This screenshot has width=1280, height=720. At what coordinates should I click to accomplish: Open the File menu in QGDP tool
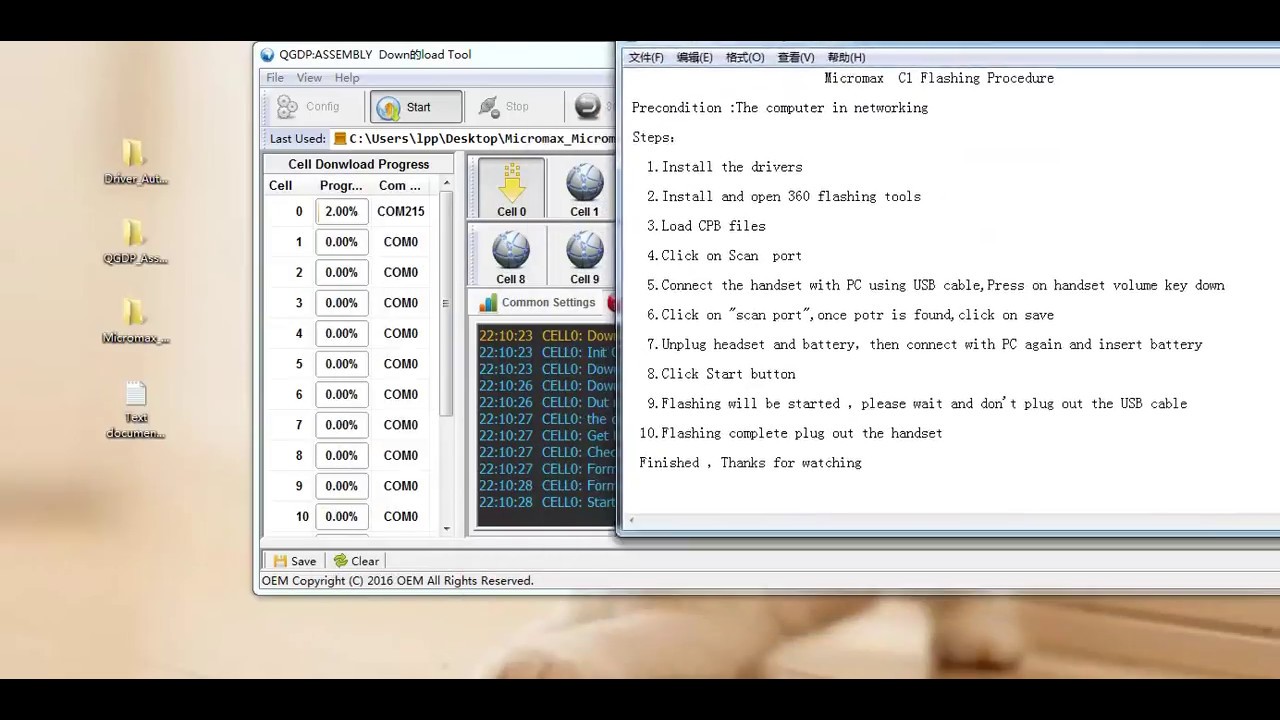click(275, 78)
